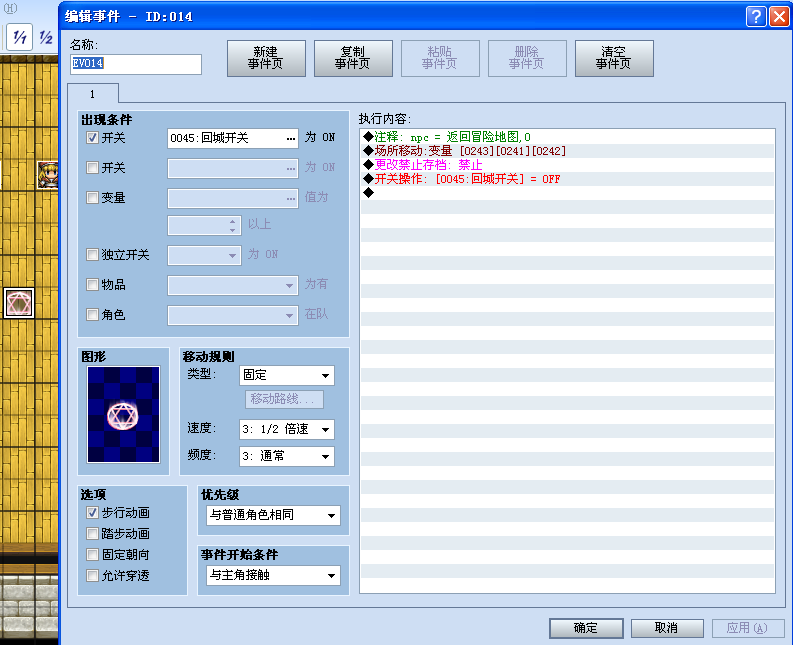Select the 开关操作 [0045:回城开关] = OFF command

click(x=567, y=179)
